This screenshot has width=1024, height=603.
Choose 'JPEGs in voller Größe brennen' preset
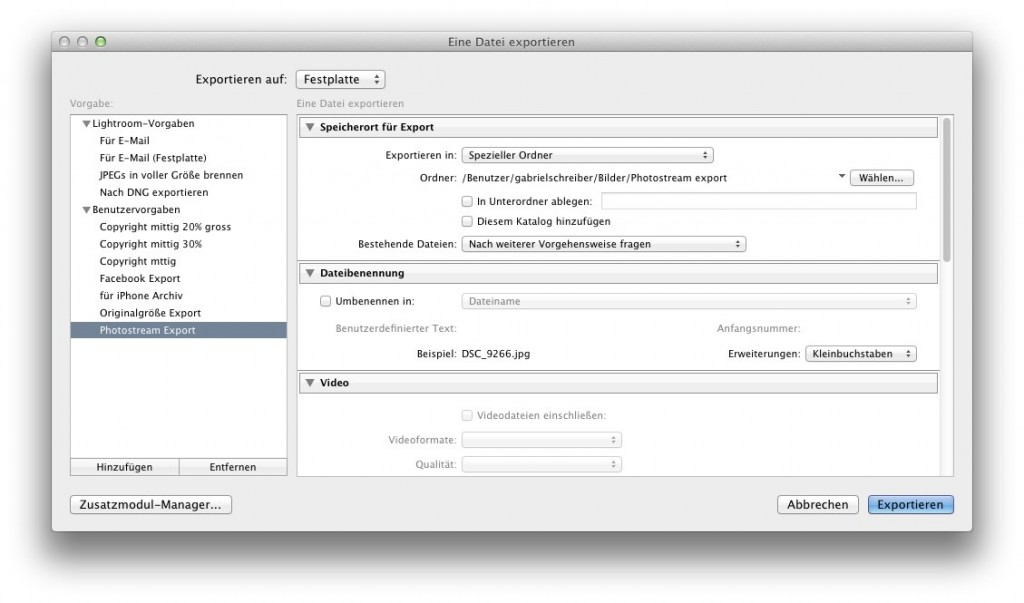[x=171, y=175]
